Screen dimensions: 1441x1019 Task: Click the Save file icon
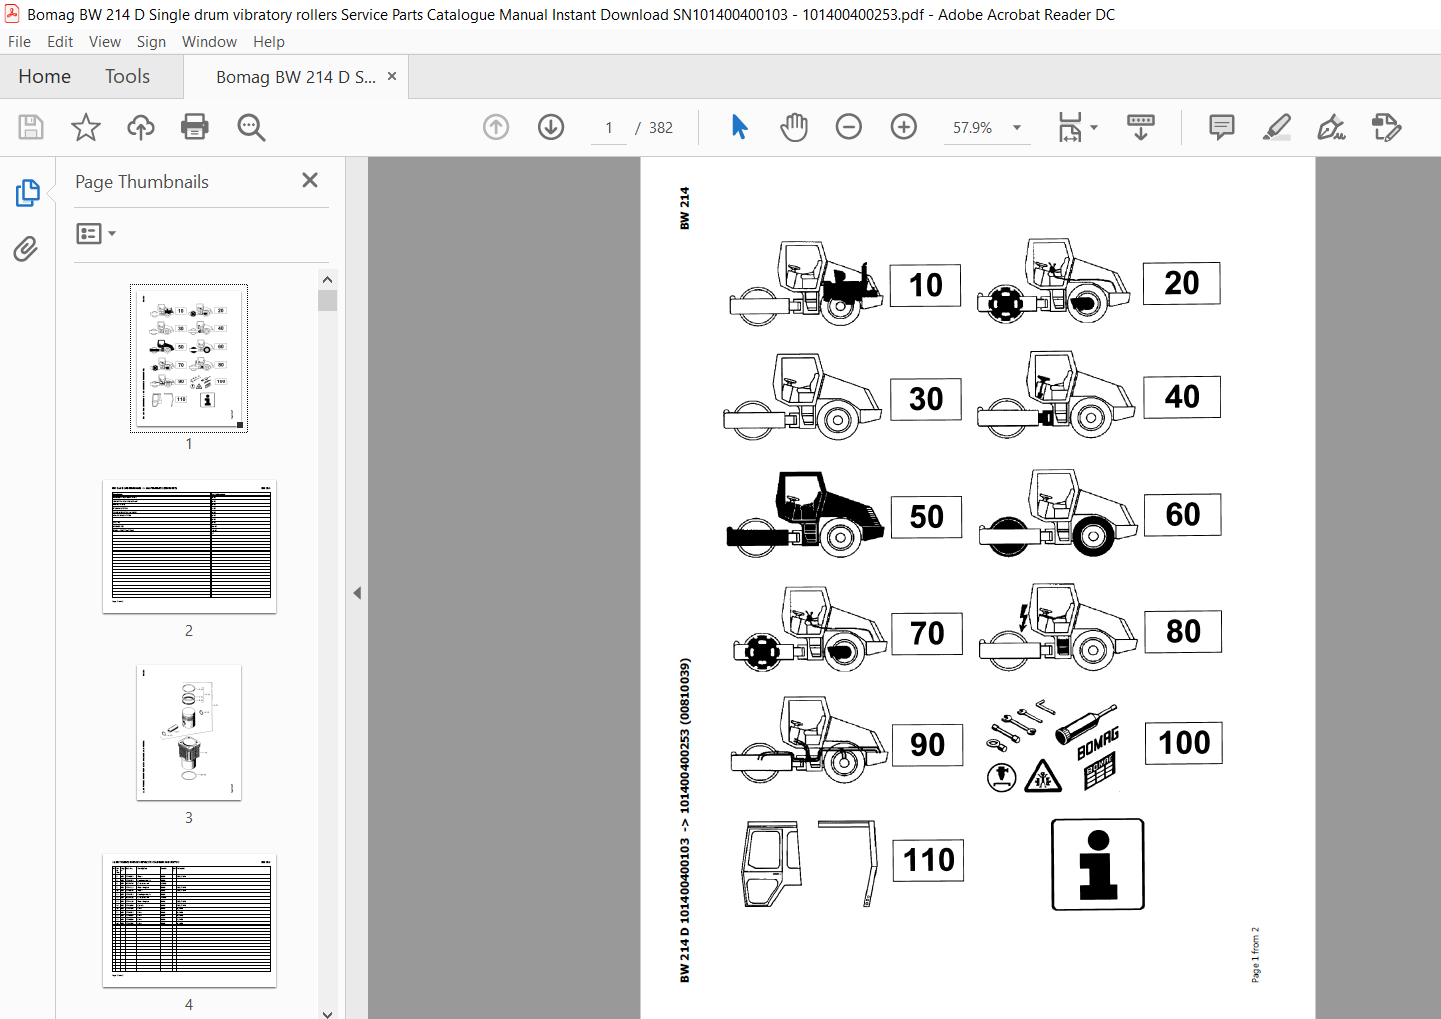[30, 127]
